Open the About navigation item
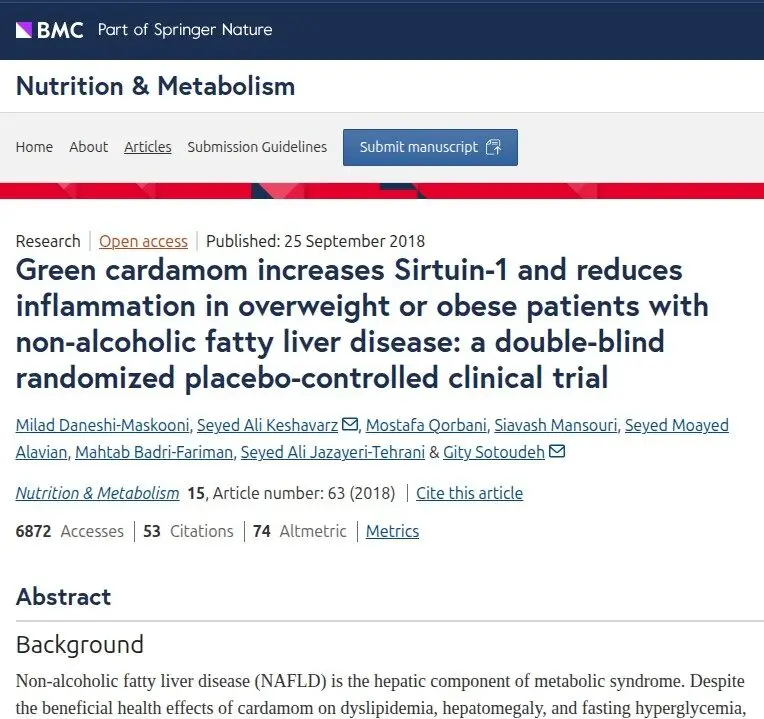Screen dimensions: 764x719 tap(88, 147)
